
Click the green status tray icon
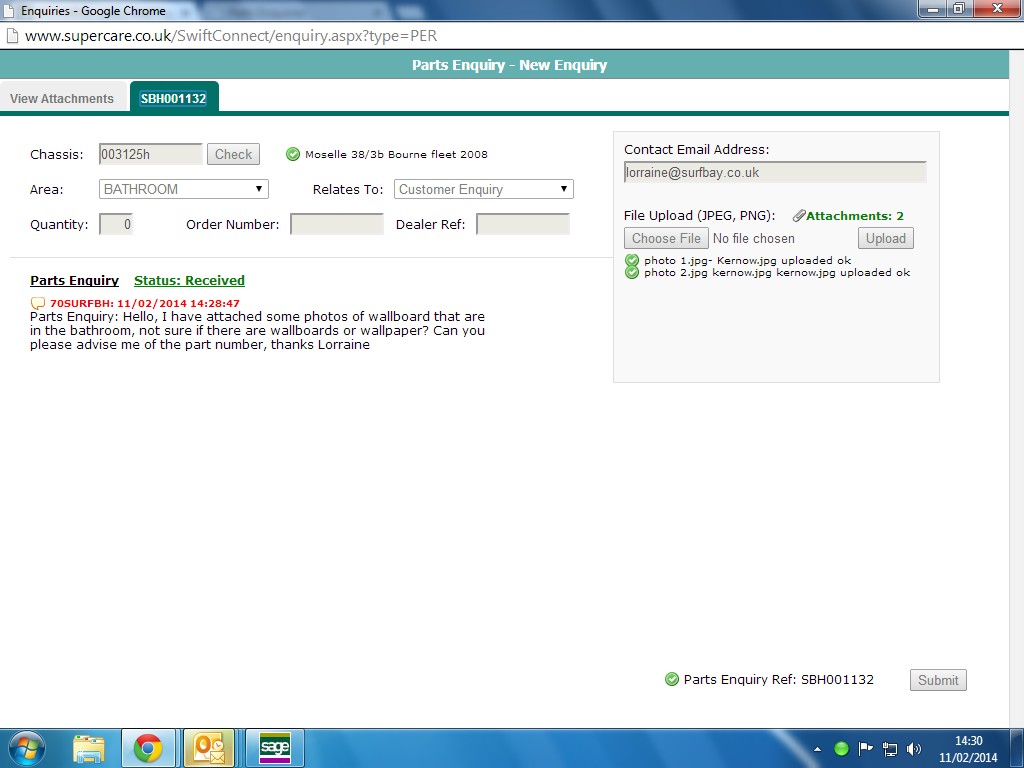[x=841, y=749]
